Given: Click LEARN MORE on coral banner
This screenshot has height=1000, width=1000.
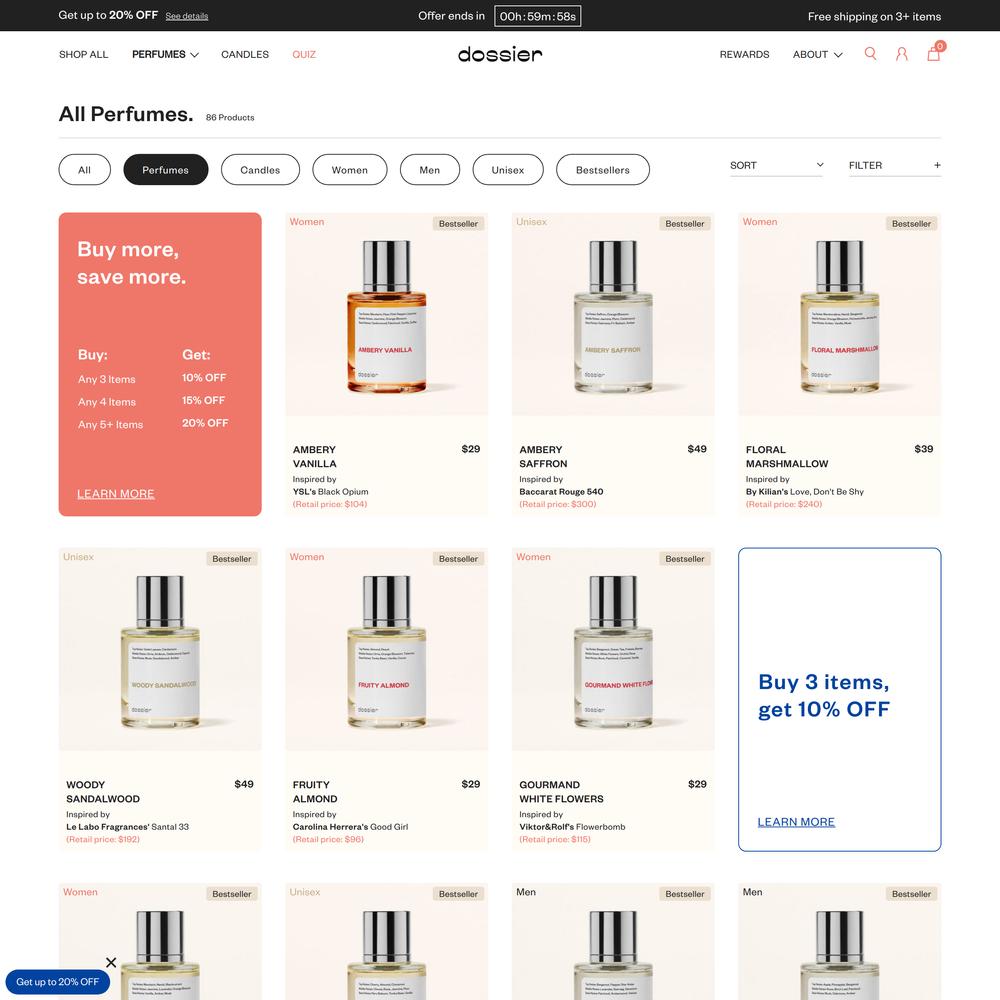Looking at the screenshot, I should [115, 494].
